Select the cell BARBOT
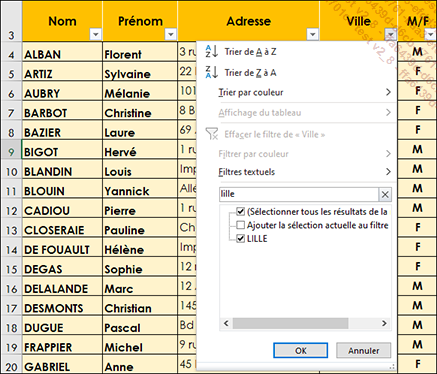437x374 pixels. pyautogui.click(x=62, y=111)
